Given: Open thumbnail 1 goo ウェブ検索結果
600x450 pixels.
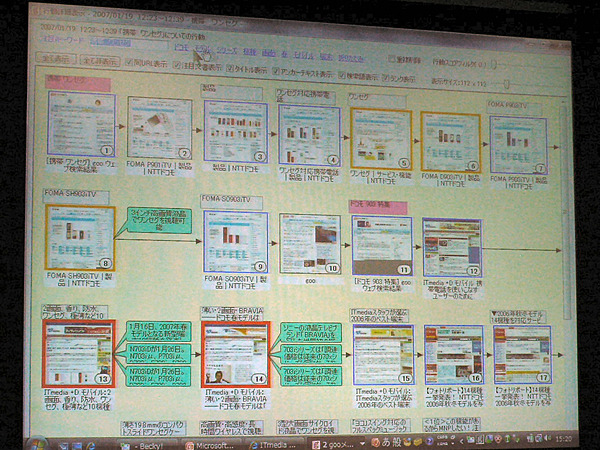Looking at the screenshot, I should click(x=81, y=124).
